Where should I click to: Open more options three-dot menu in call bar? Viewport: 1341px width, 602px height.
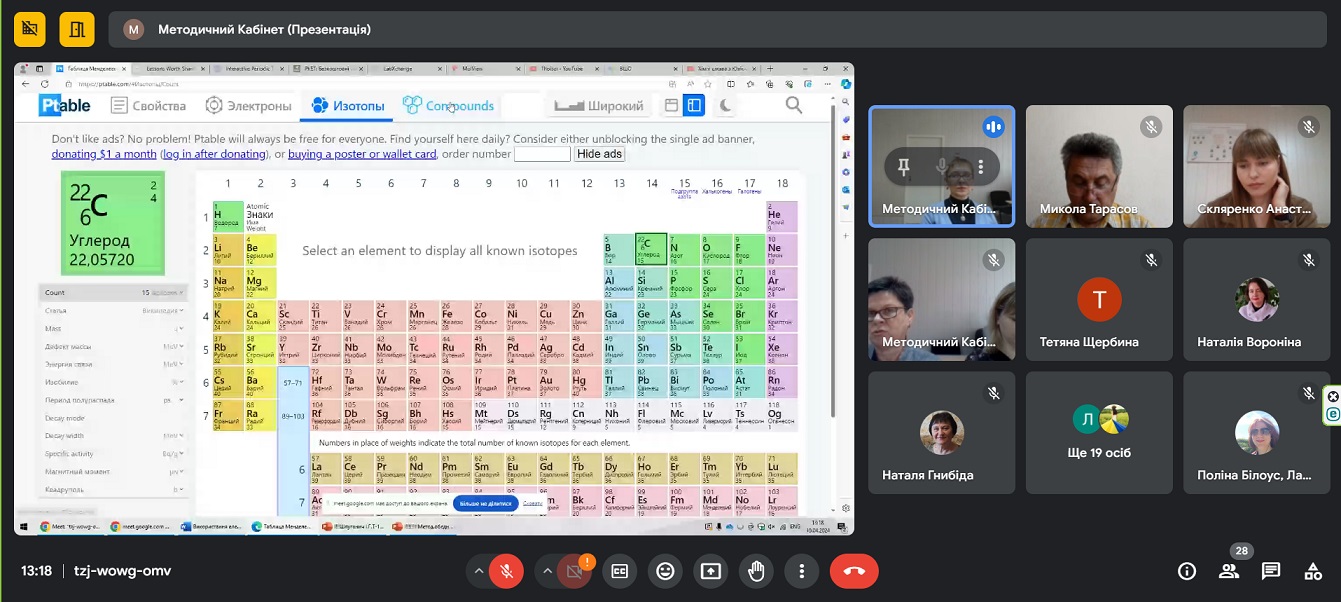801,571
